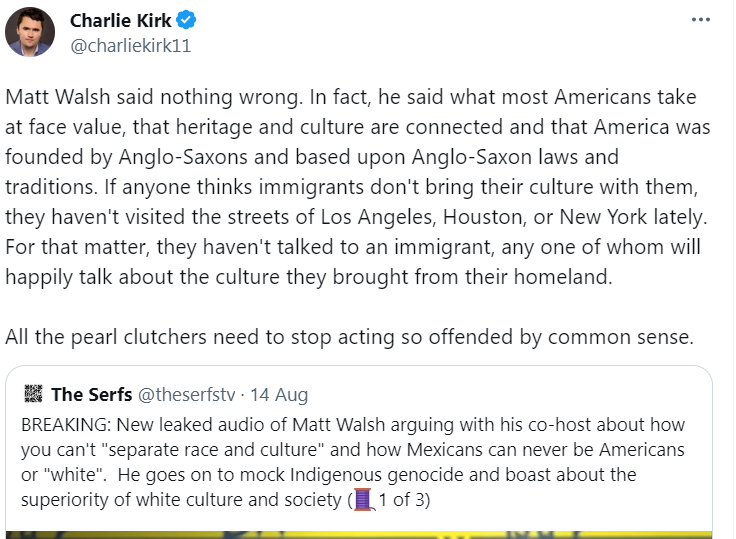Click main tweet text about Matt Walsh
The image size is (736, 539).
coord(358,187)
